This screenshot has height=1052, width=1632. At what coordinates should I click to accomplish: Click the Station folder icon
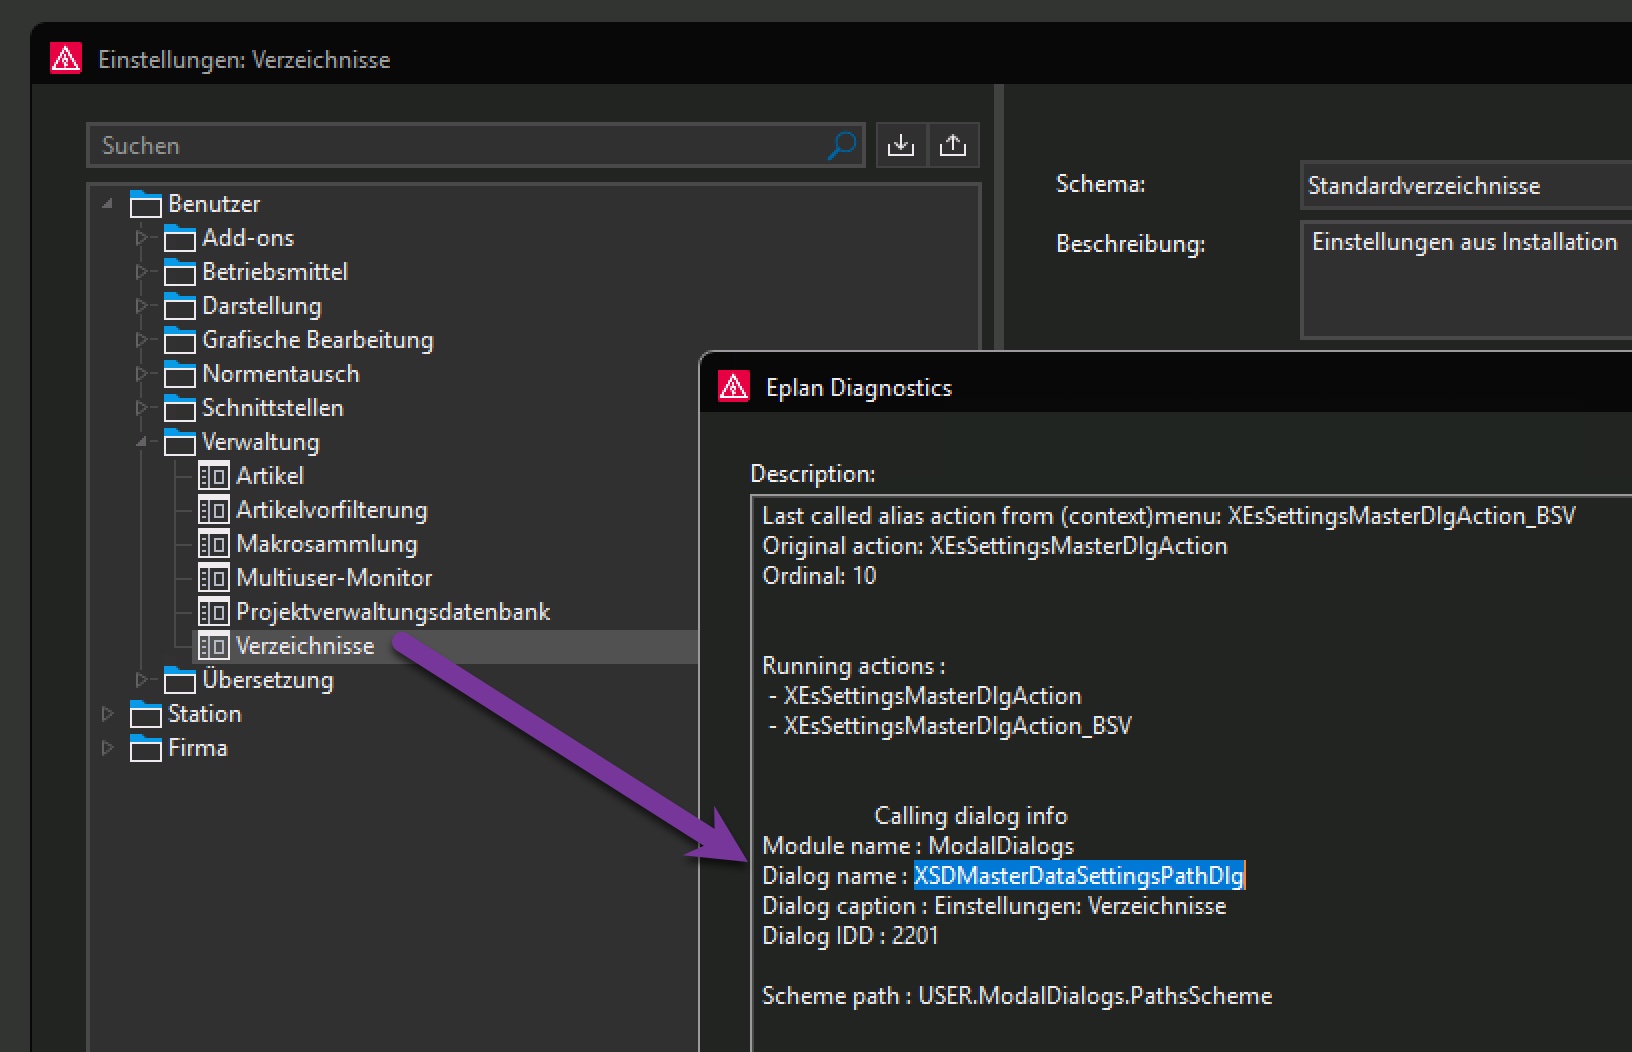(x=146, y=715)
